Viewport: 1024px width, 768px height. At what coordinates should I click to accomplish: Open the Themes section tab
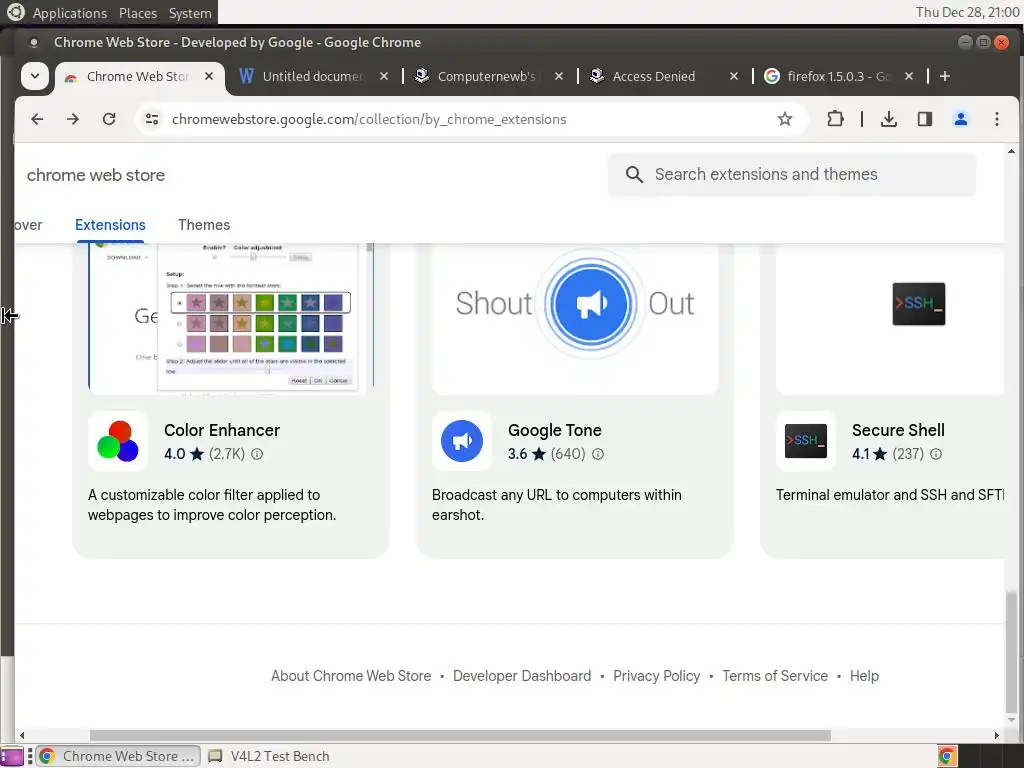coord(204,225)
